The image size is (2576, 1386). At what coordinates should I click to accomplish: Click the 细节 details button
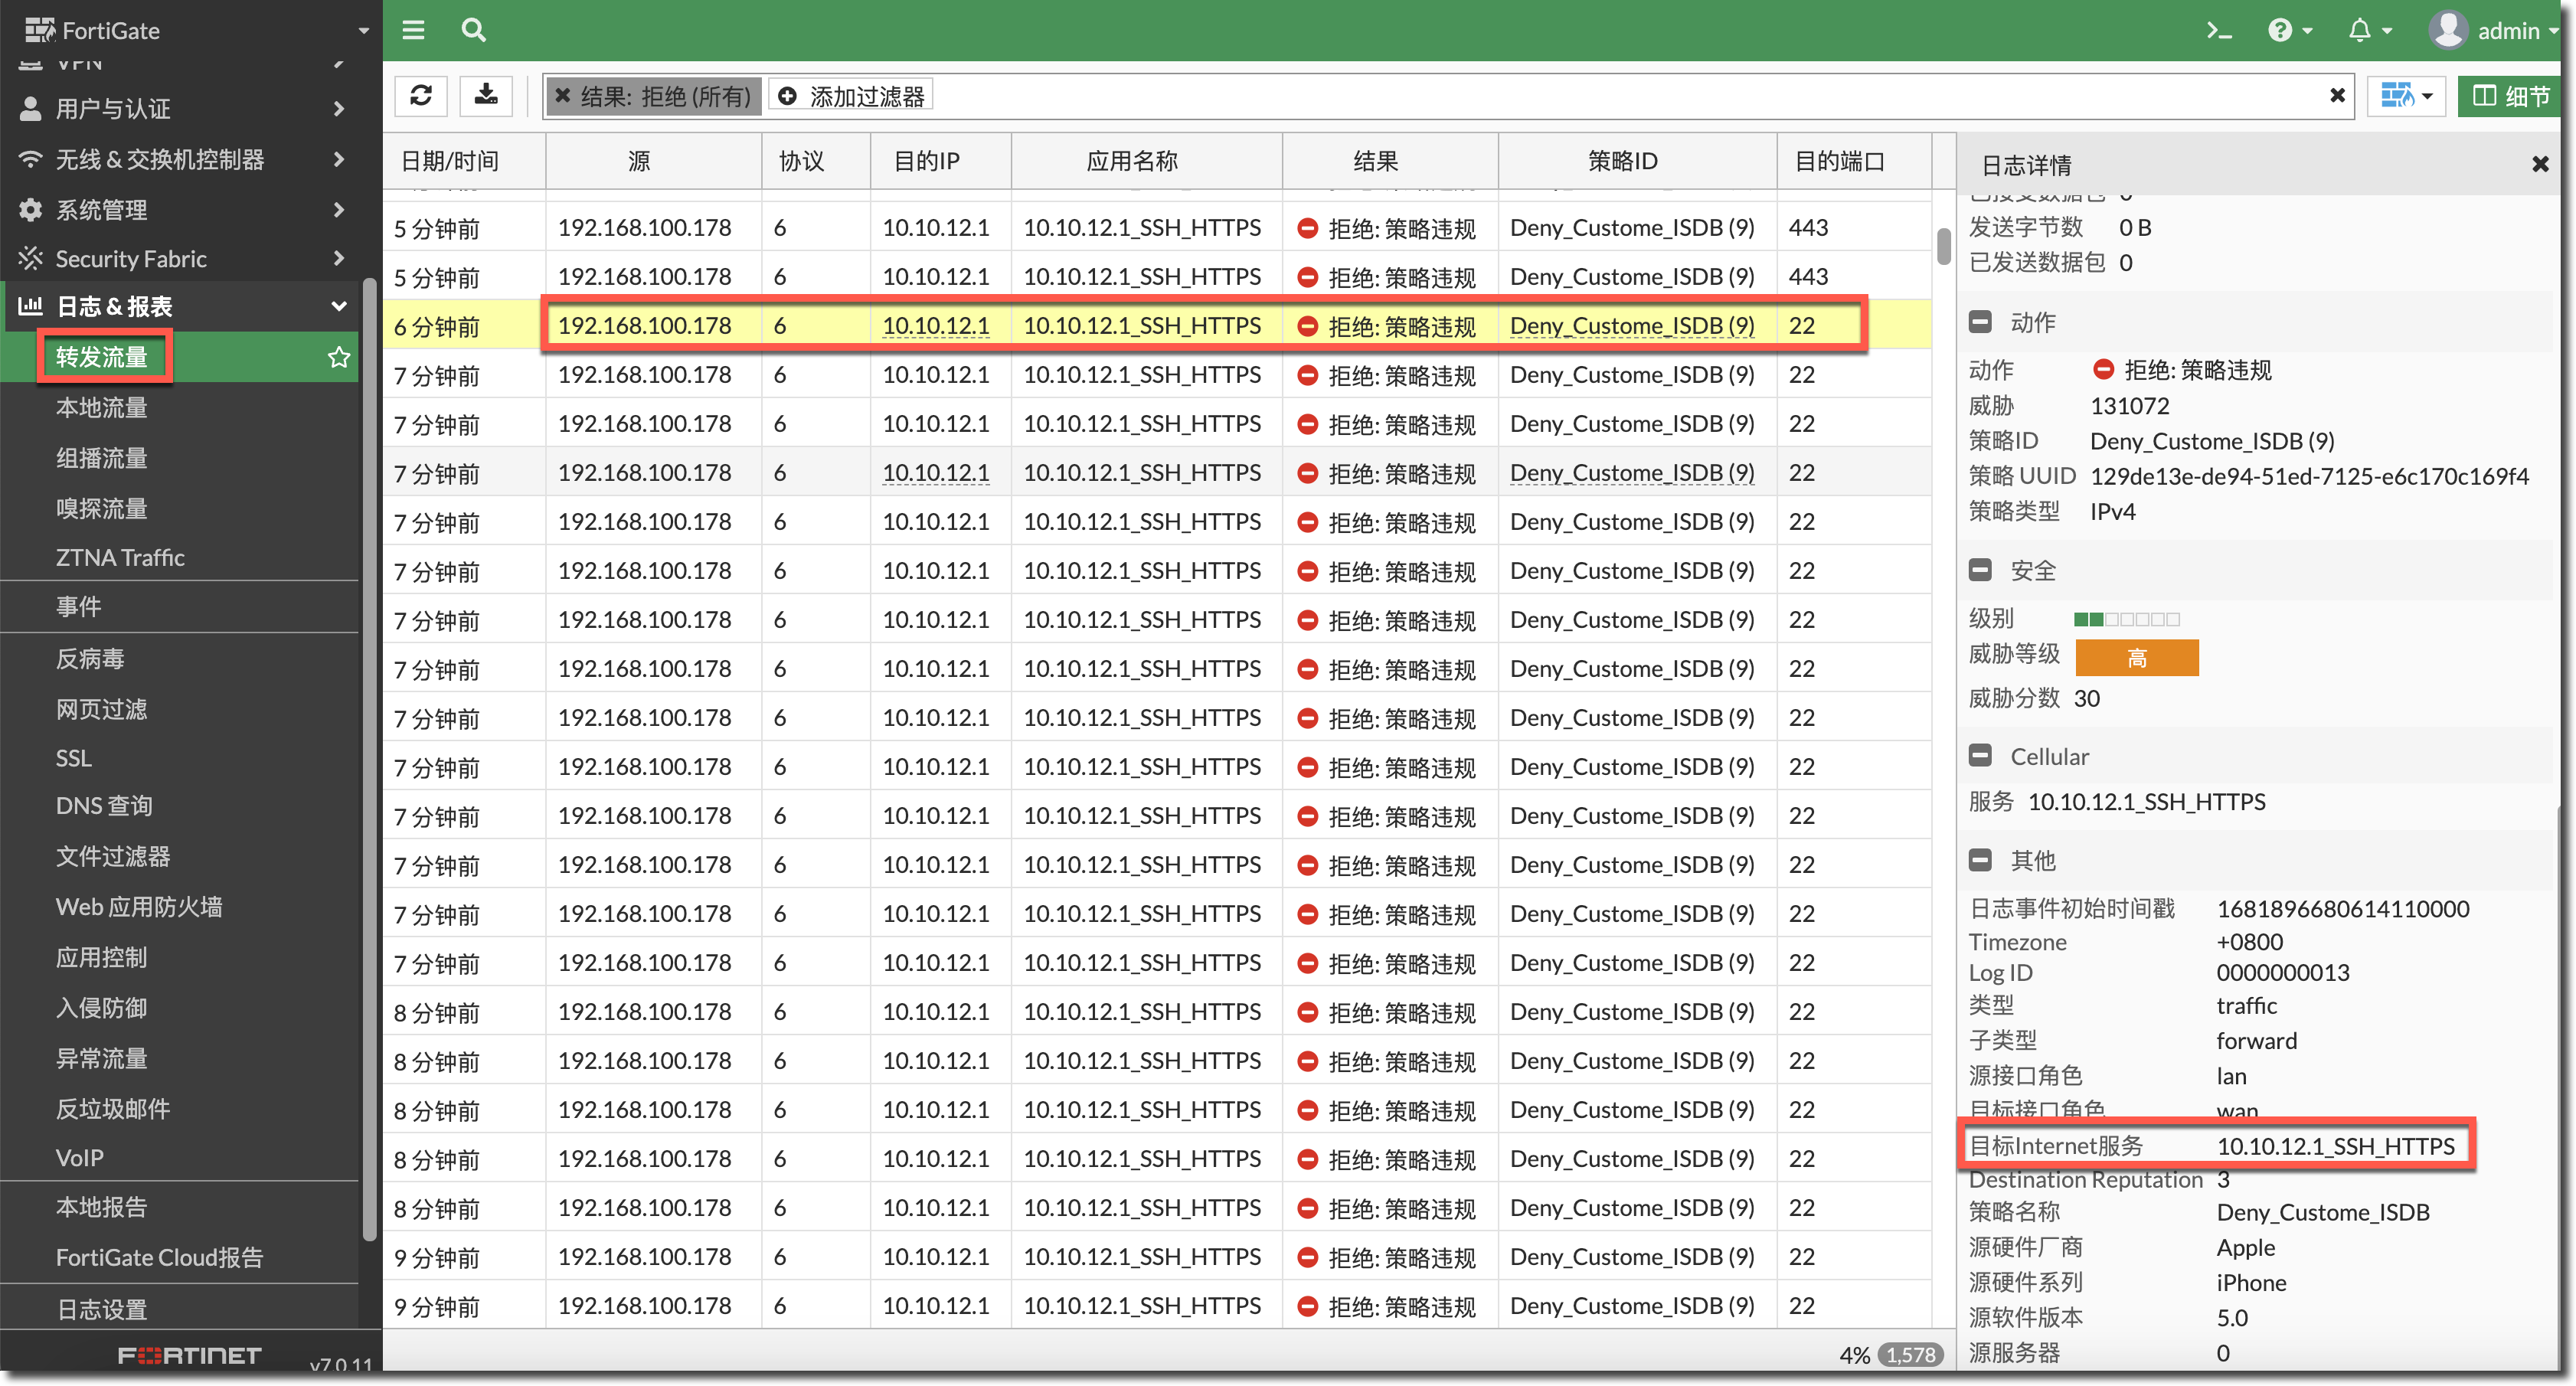click(2512, 96)
